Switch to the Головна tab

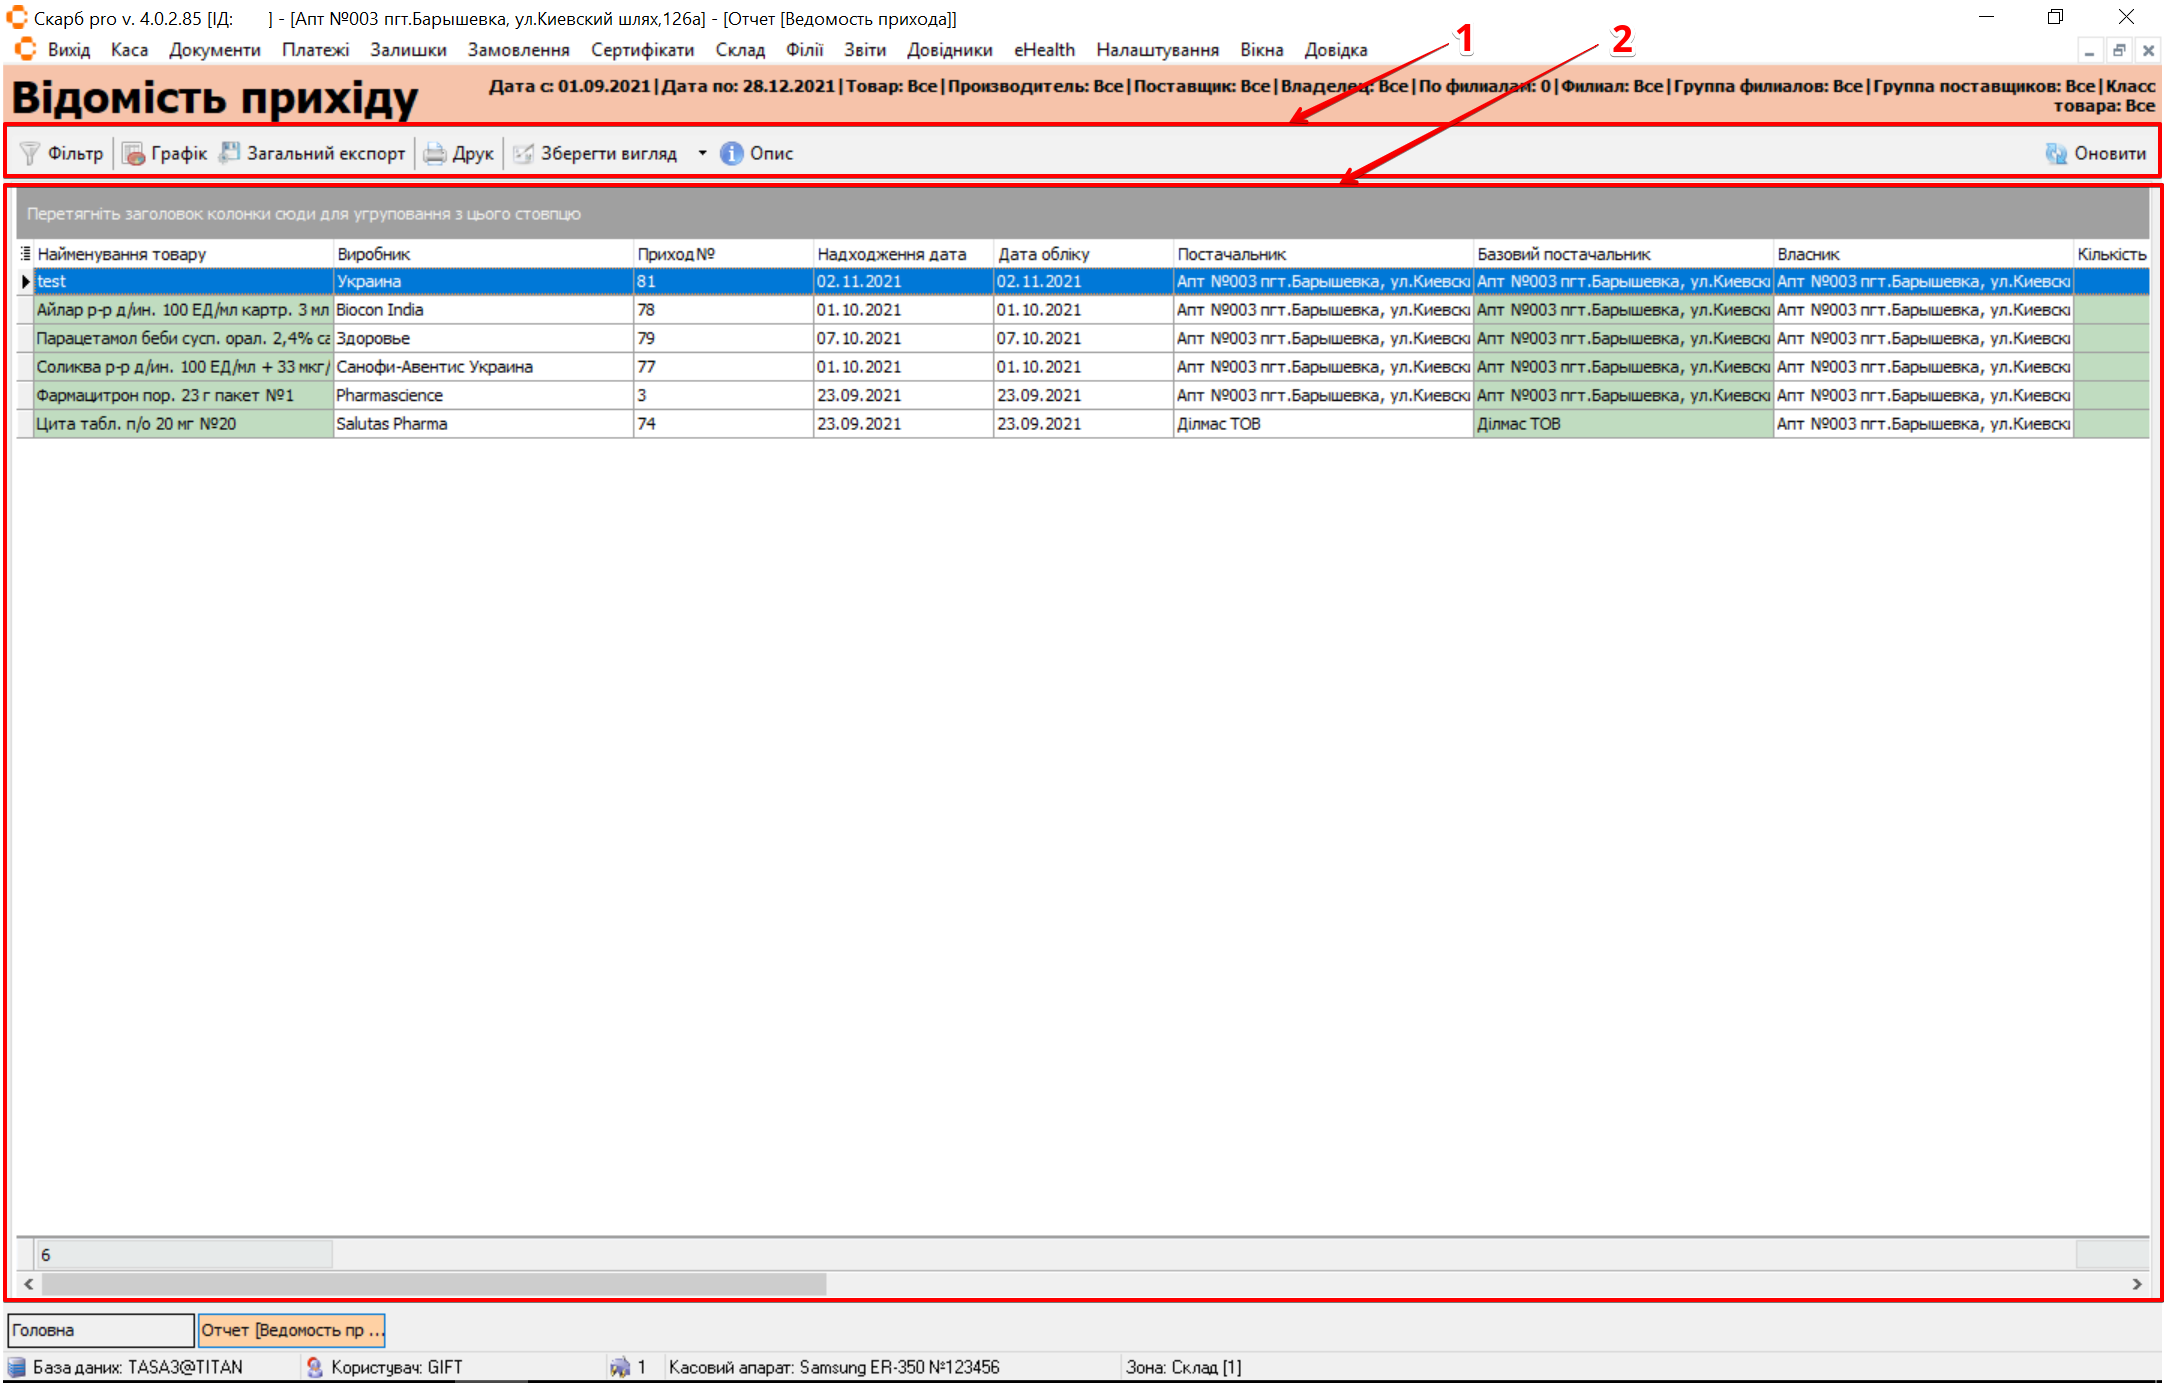click(100, 1330)
